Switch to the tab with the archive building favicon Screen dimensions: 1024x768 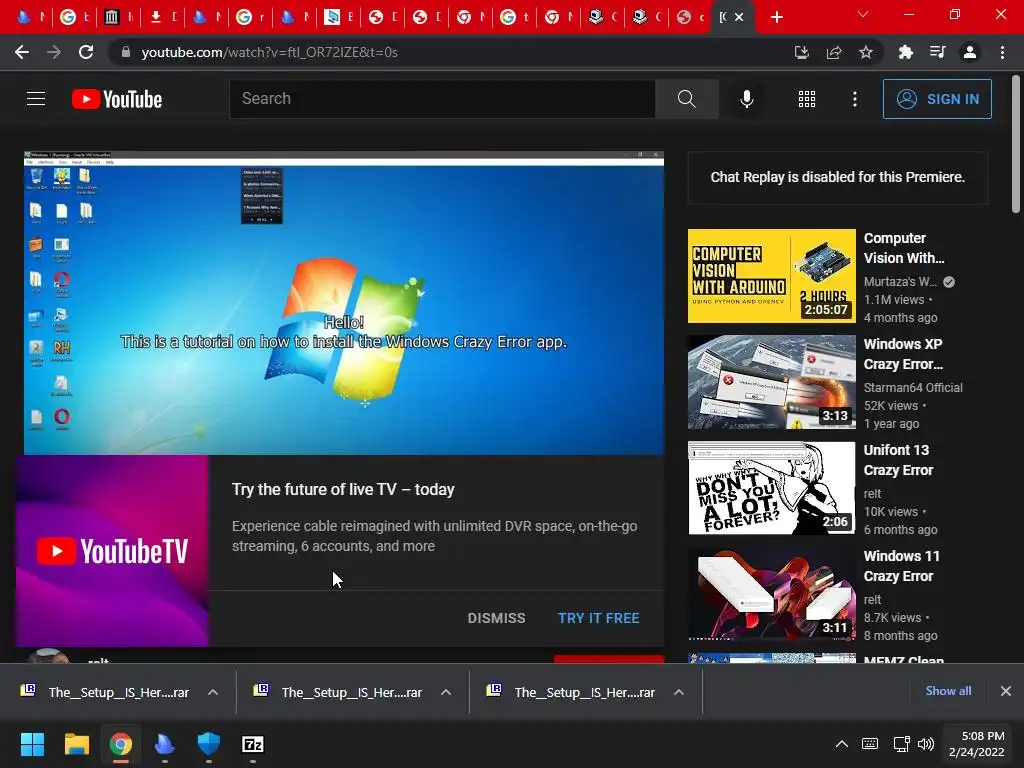(112, 17)
